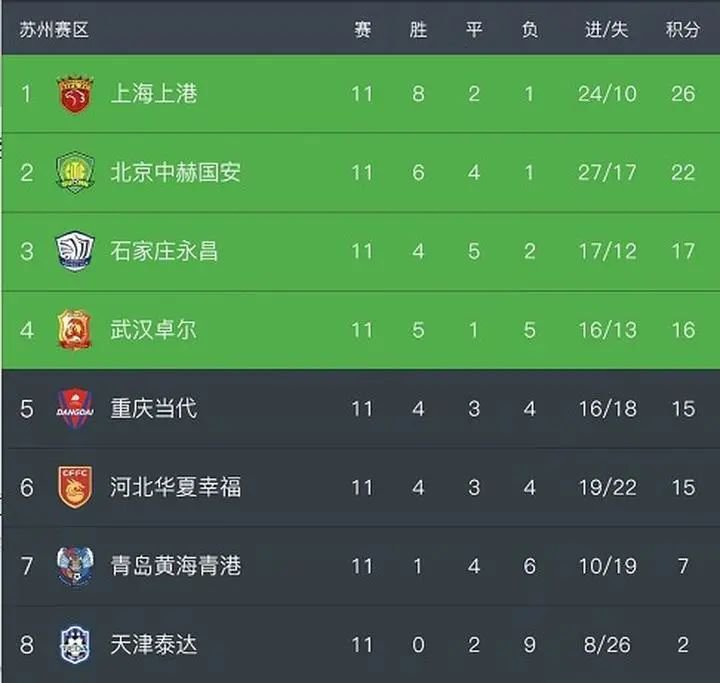Image resolution: width=720 pixels, height=683 pixels.
Task: Select the 武汉卓尔 team name
Action: (154, 330)
